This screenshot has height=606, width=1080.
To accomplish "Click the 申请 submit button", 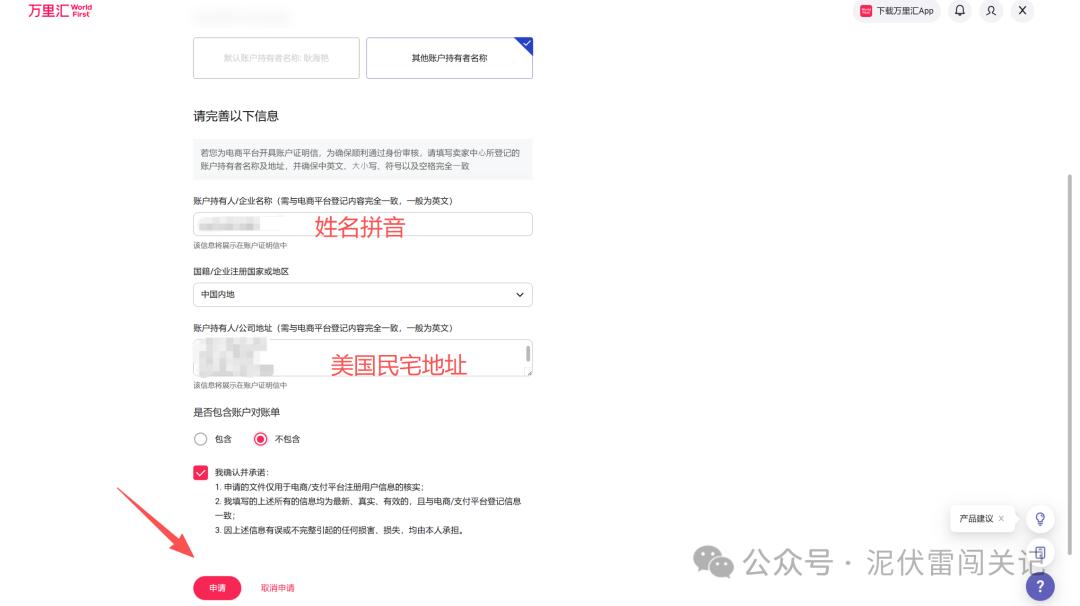I will 217,588.
